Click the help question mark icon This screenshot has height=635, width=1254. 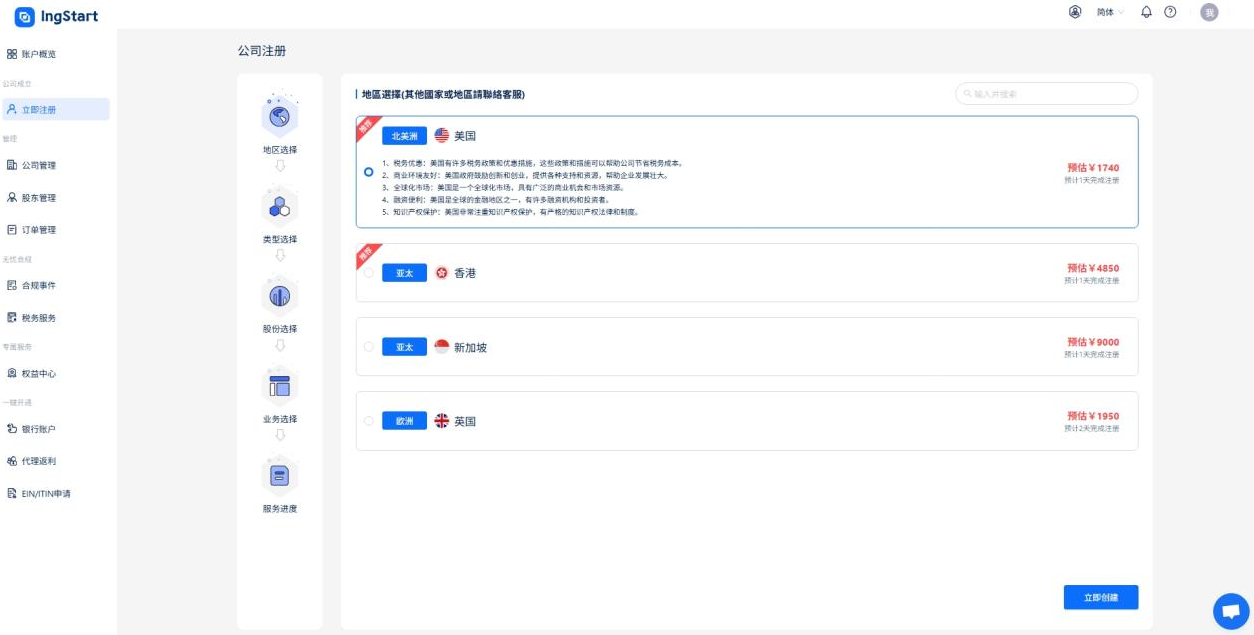1170,12
